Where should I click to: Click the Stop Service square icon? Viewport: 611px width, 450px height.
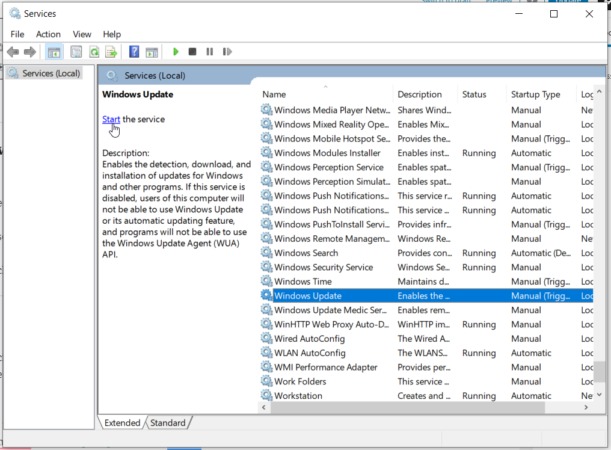(192, 51)
